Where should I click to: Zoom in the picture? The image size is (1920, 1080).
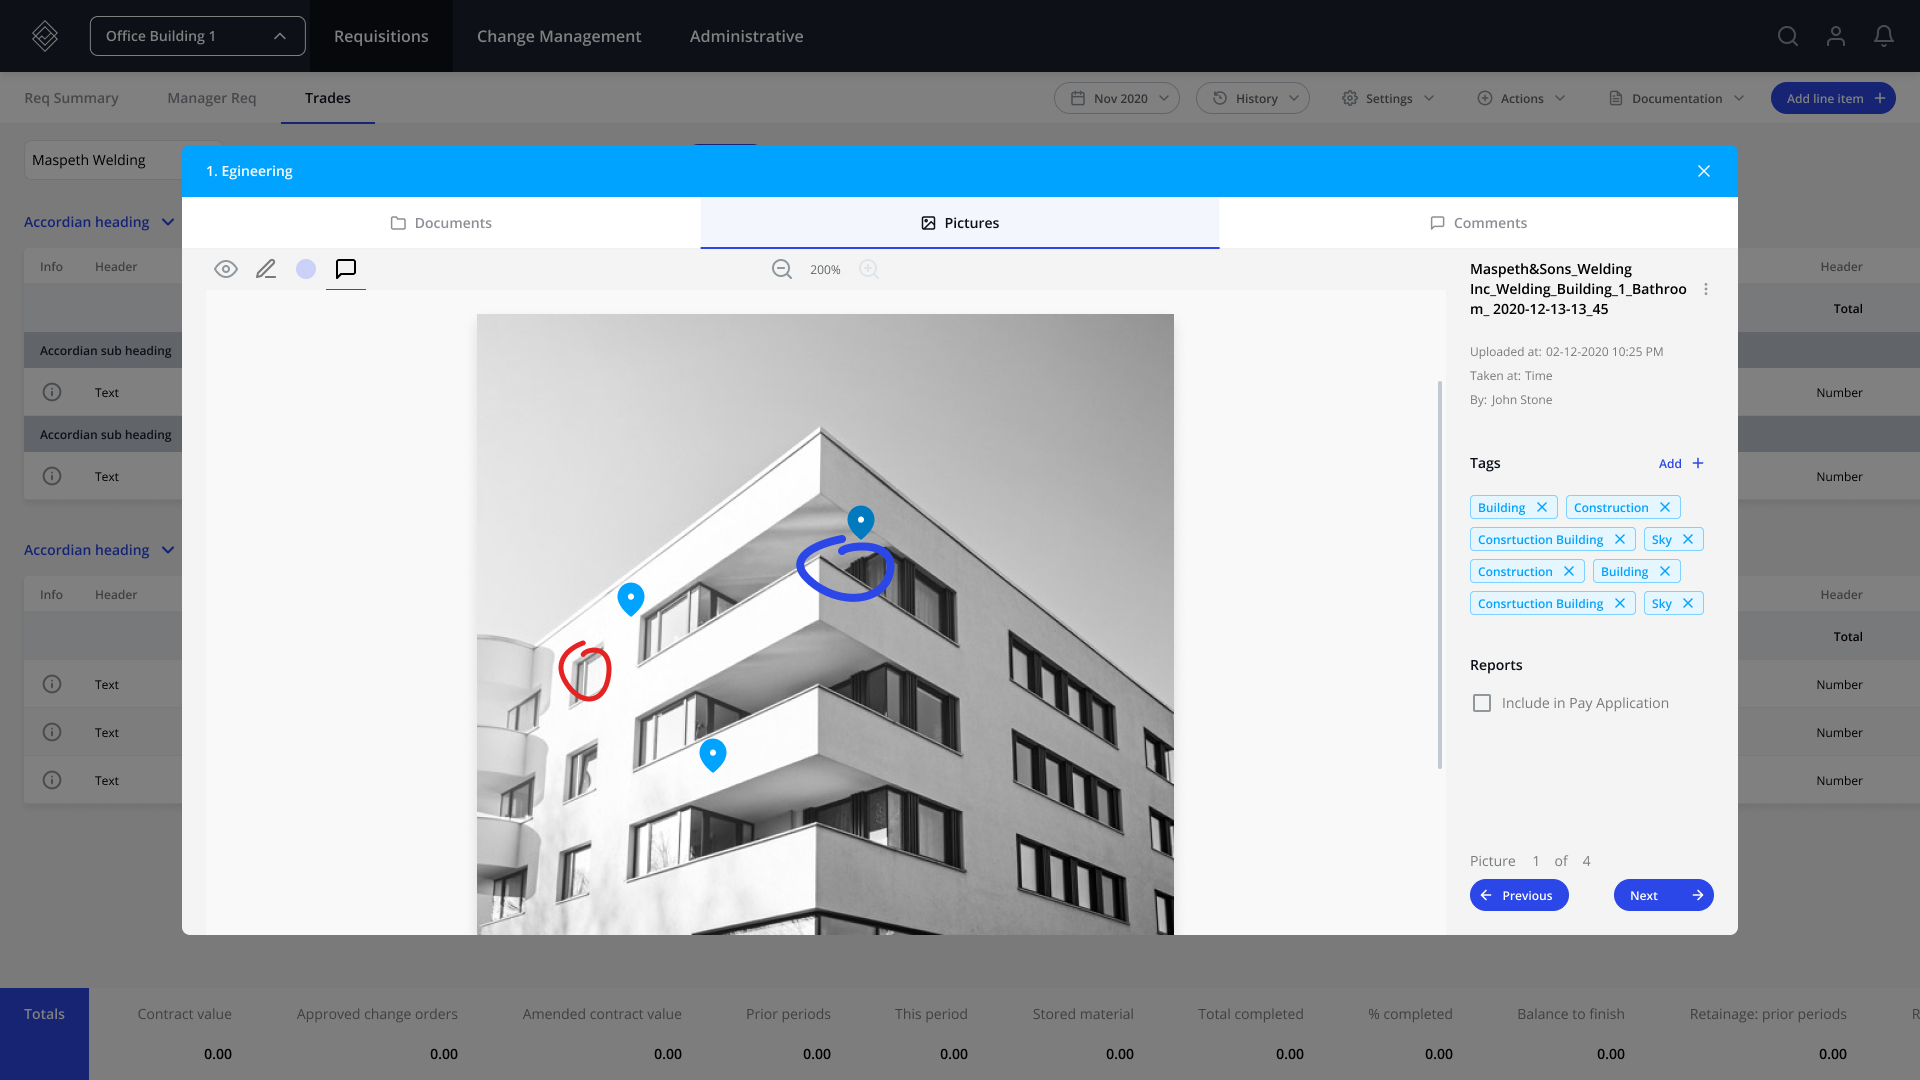(x=869, y=269)
